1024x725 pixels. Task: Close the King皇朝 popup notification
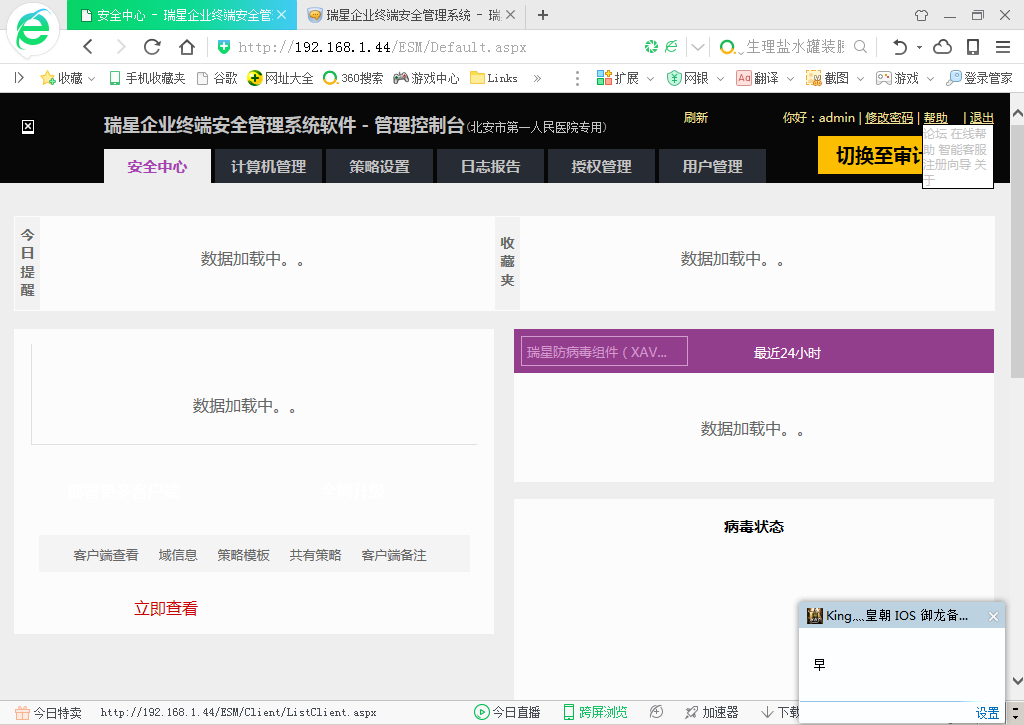tap(993, 616)
